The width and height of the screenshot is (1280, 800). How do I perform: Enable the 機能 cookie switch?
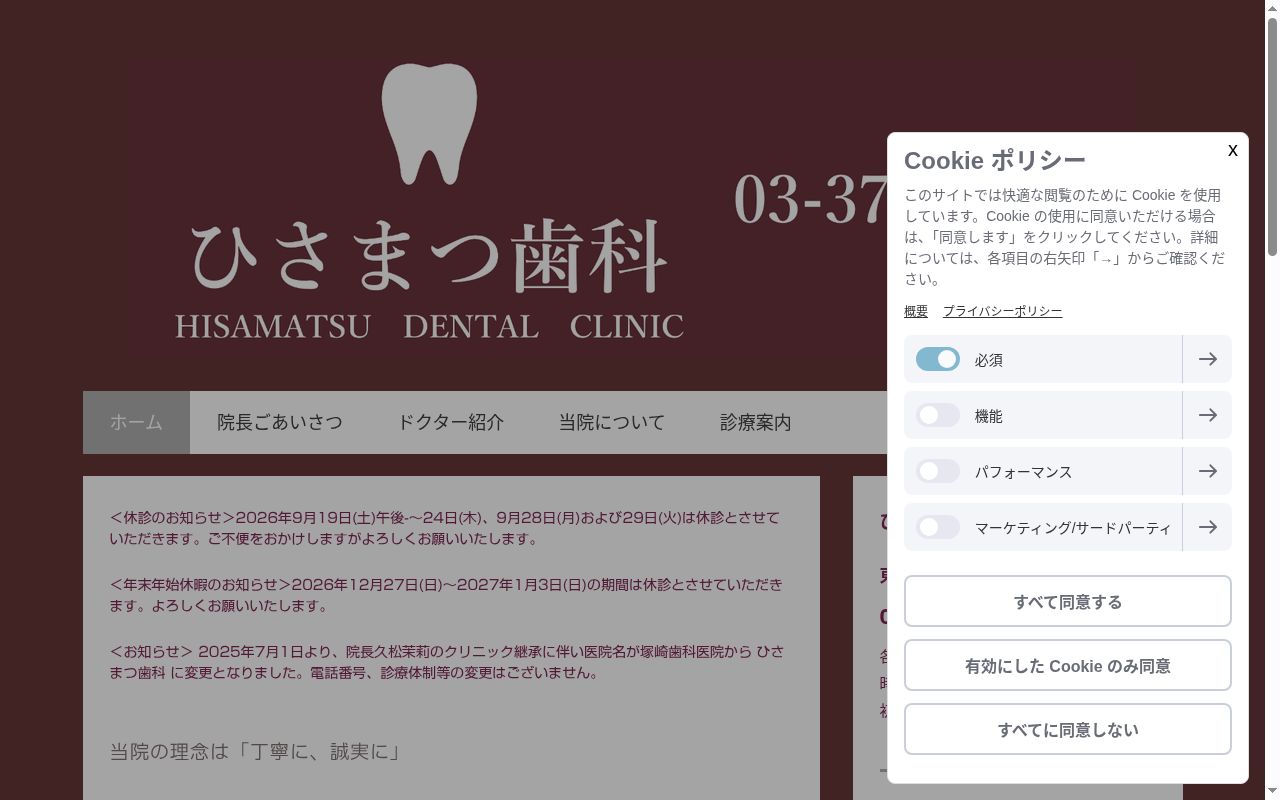point(938,415)
